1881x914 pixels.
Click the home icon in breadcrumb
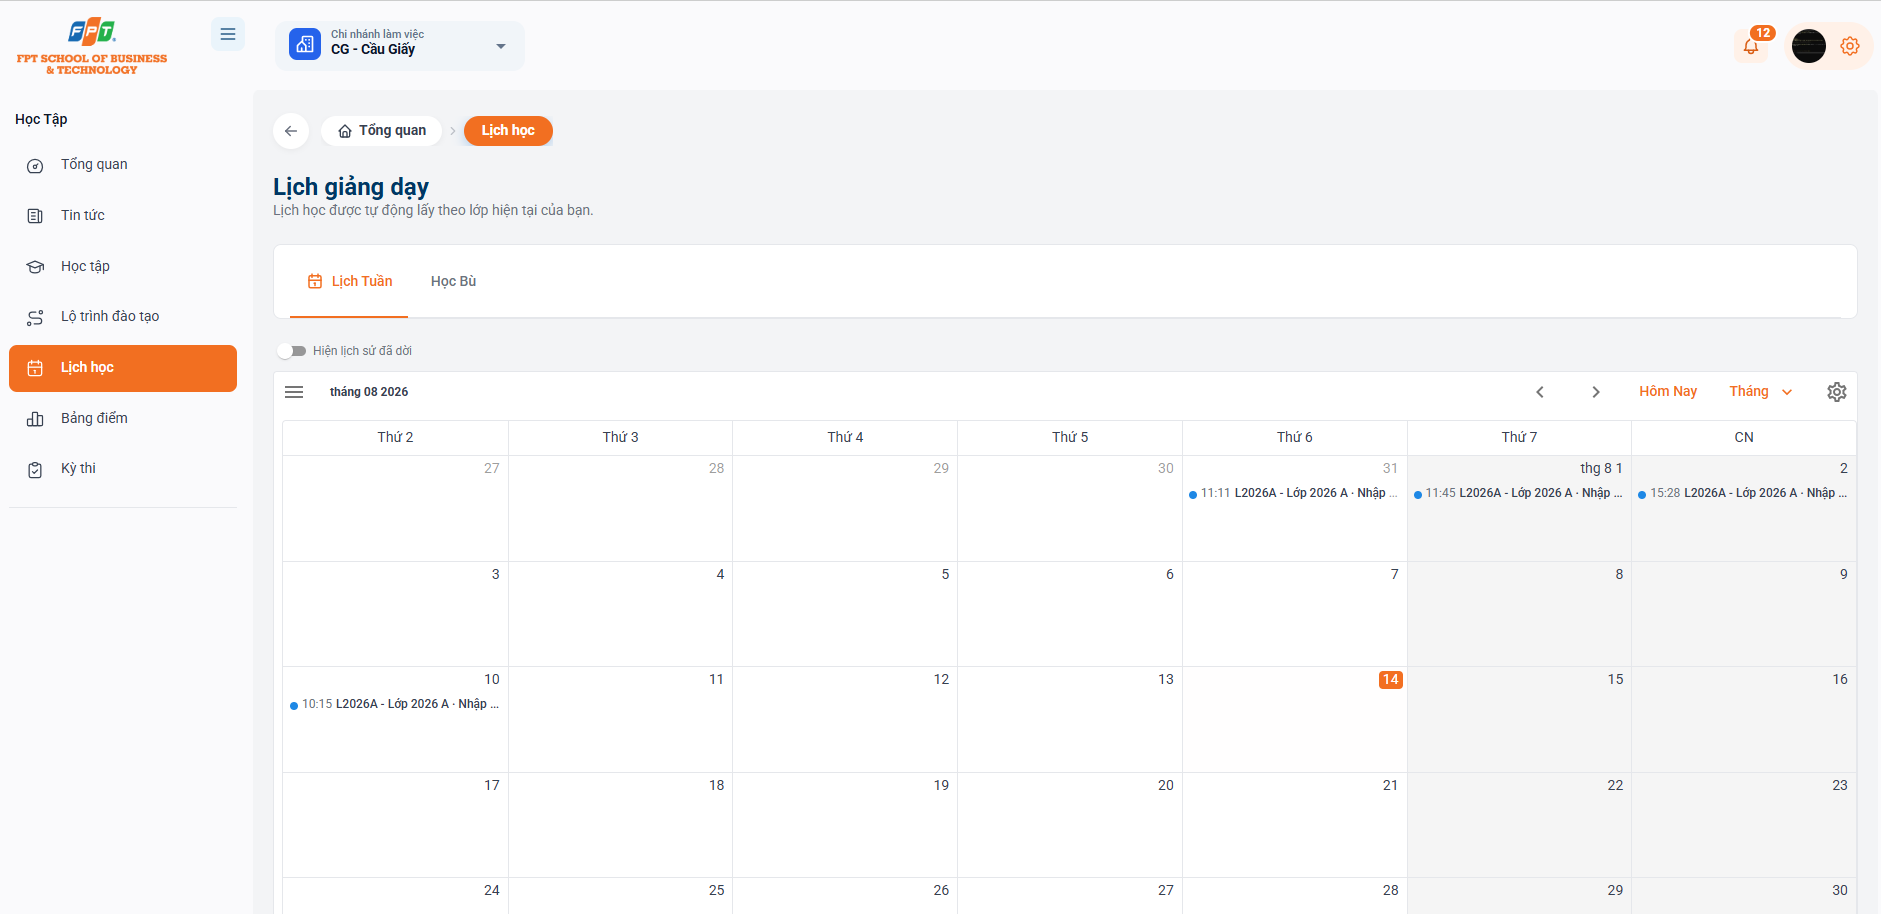pyautogui.click(x=345, y=131)
